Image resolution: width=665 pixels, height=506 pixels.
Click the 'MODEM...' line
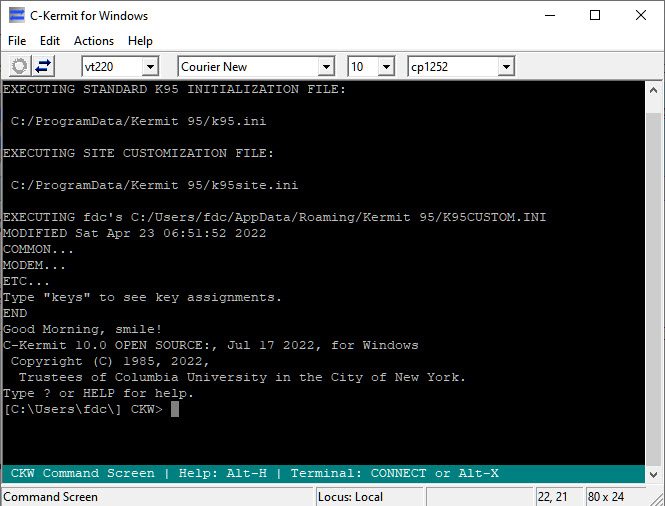[34, 266]
